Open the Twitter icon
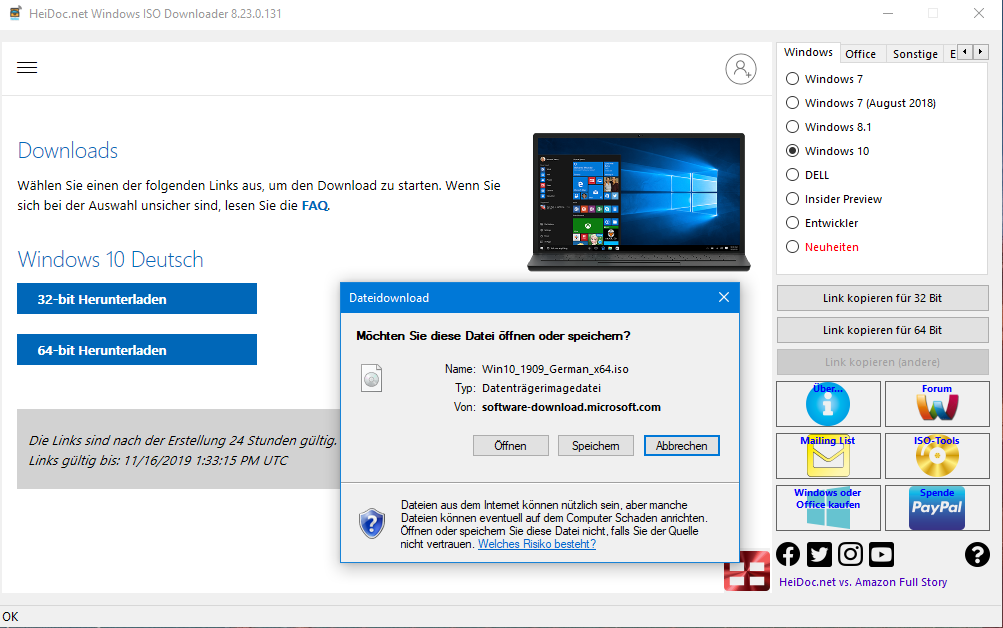This screenshot has height=628, width=1003. click(819, 554)
